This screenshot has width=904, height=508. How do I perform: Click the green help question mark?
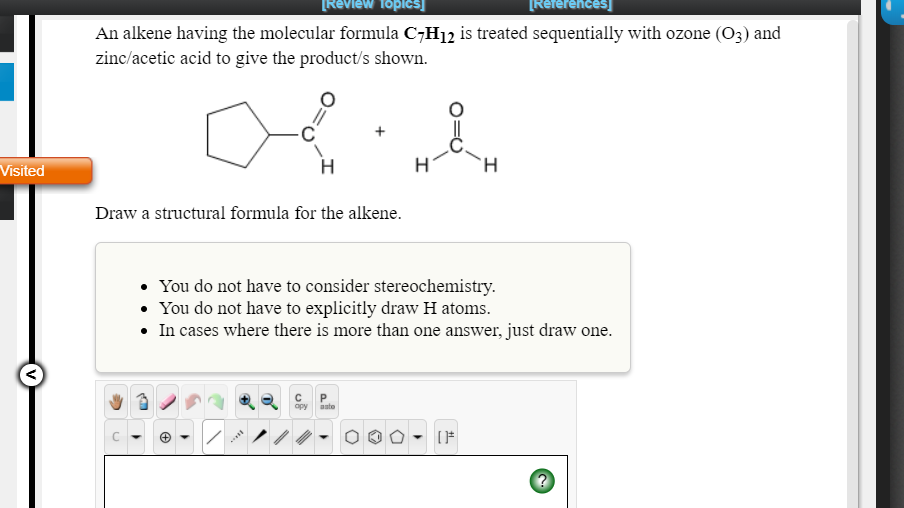542,481
